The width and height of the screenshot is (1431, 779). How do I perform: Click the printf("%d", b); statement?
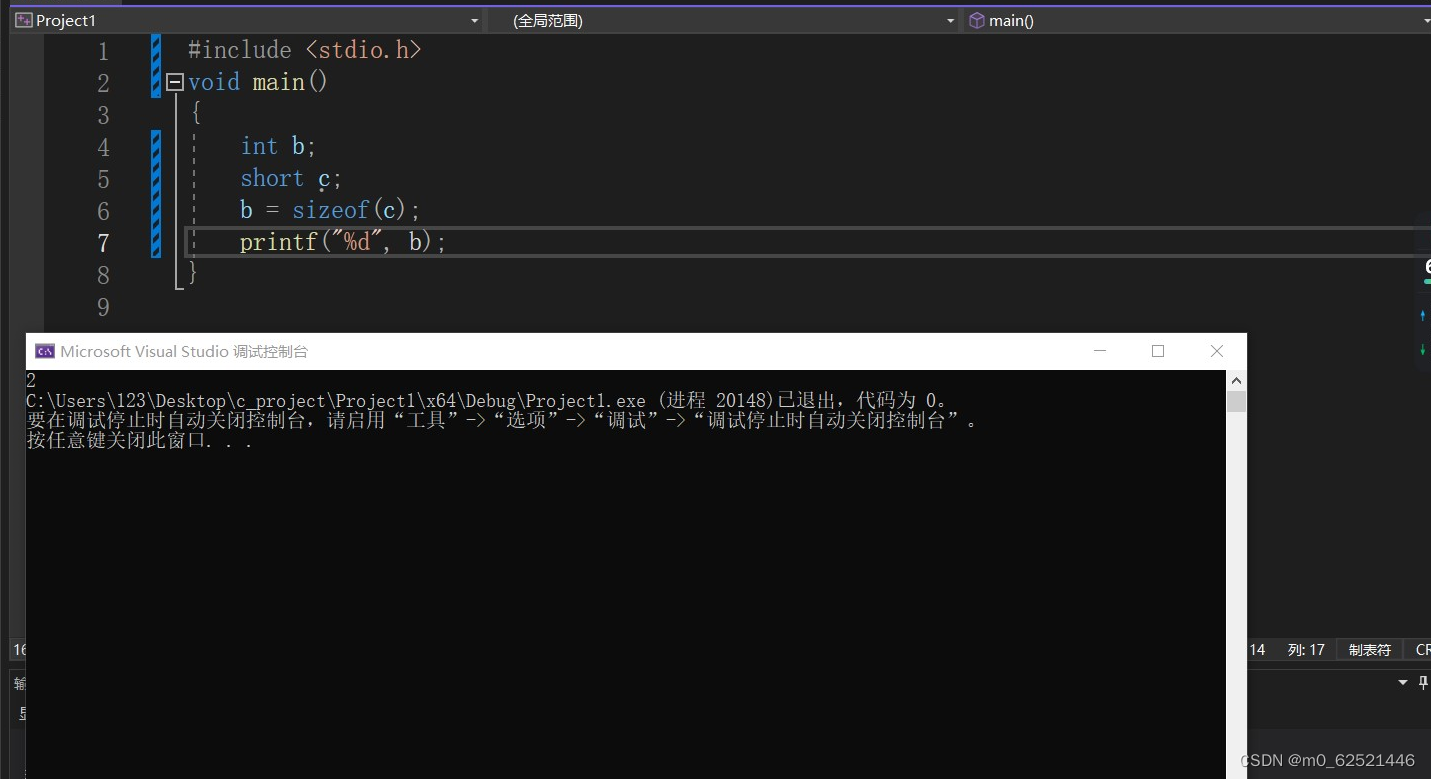click(343, 242)
